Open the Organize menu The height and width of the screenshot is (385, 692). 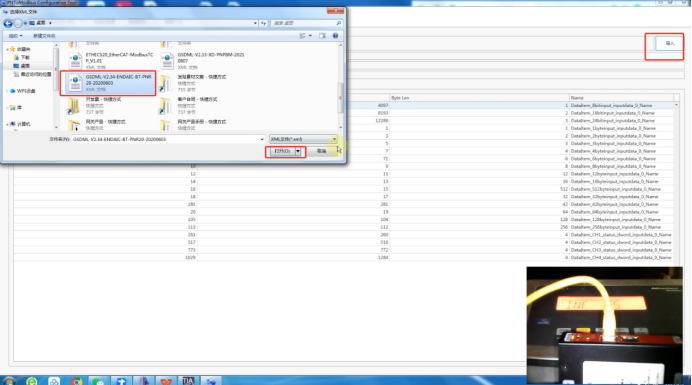[x=15, y=36]
